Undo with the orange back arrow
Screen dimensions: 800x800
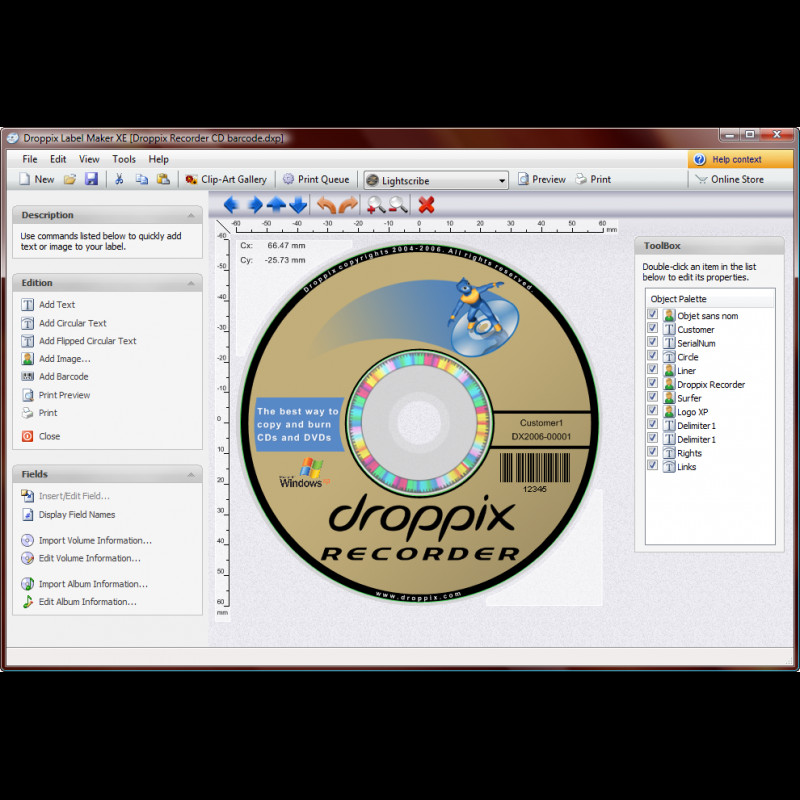327,205
